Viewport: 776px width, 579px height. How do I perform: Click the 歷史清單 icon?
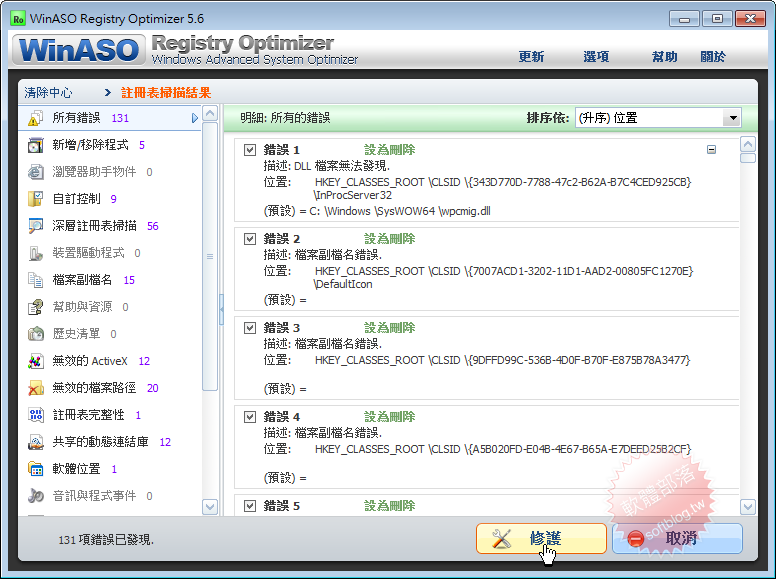pyautogui.click(x=36, y=334)
